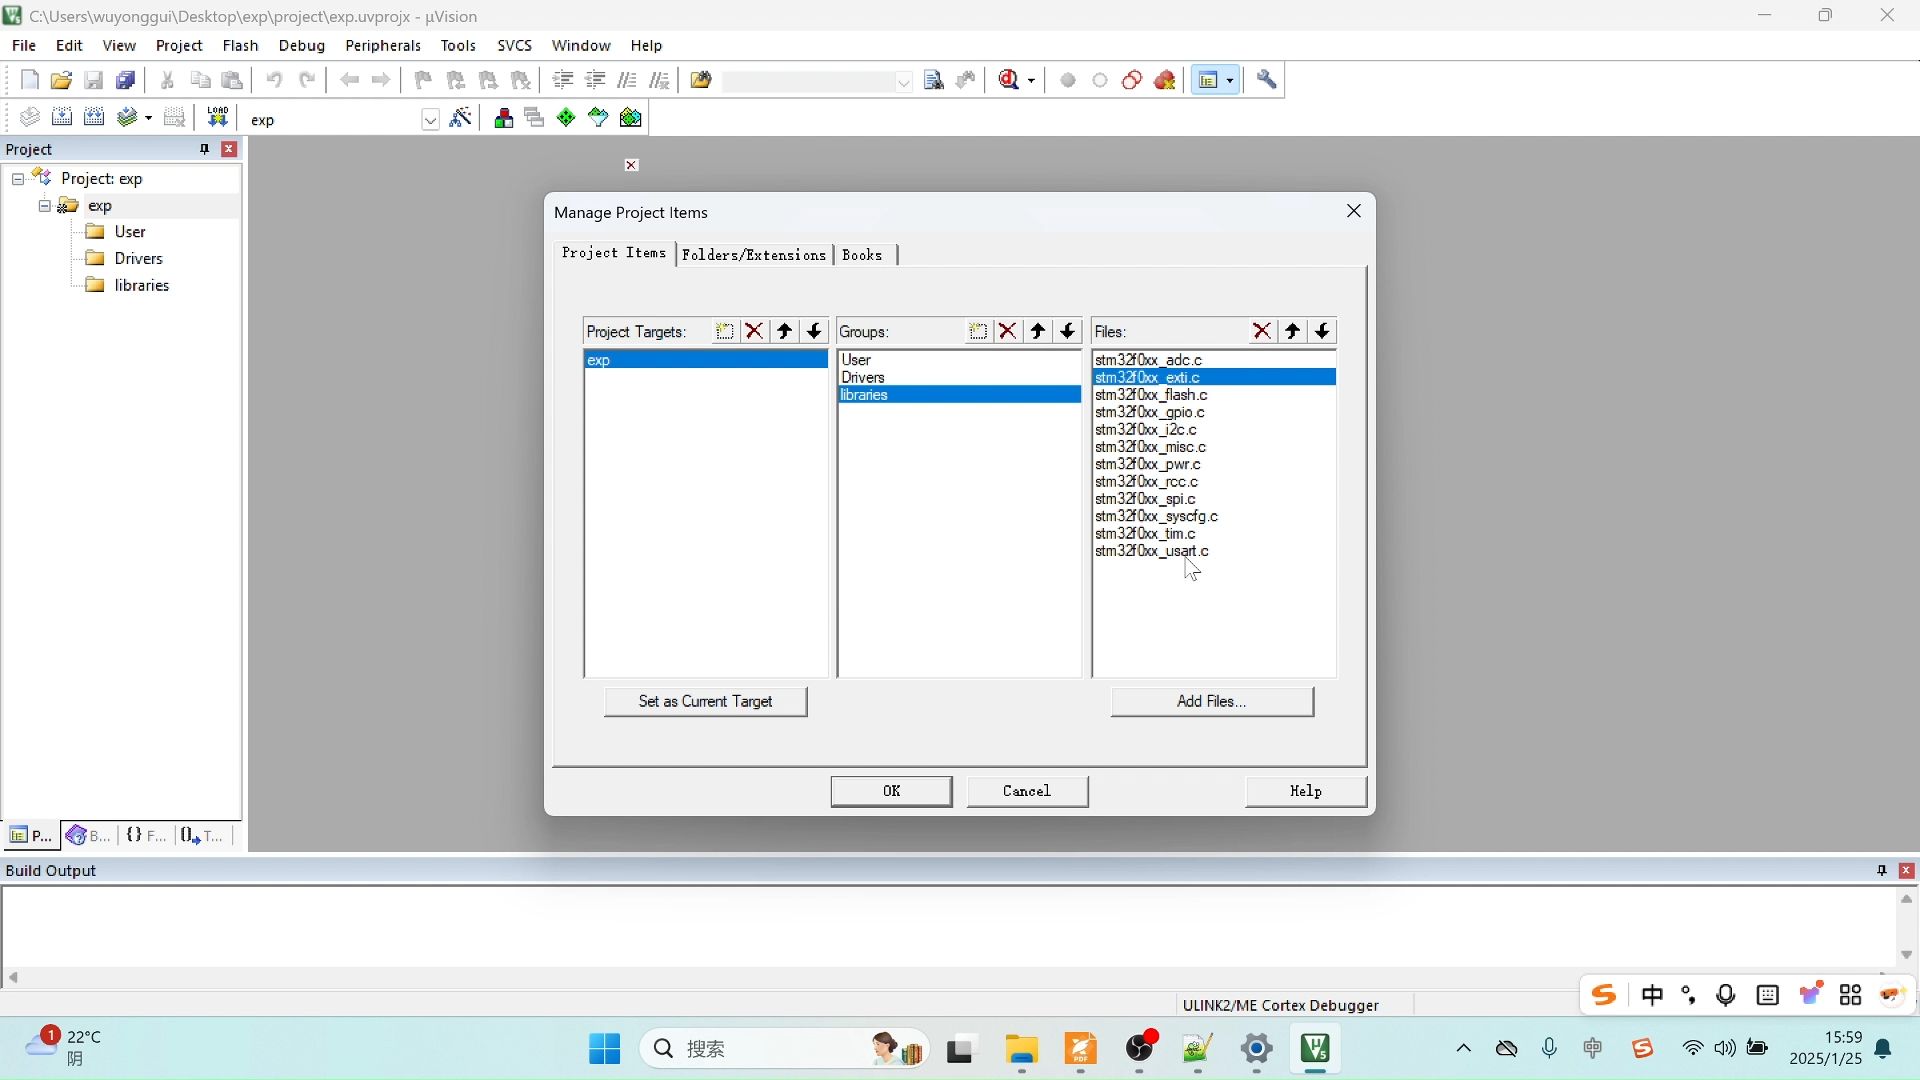Click the Download (LOAD) to flash icon
The image size is (1920, 1080).
pyautogui.click(x=217, y=118)
